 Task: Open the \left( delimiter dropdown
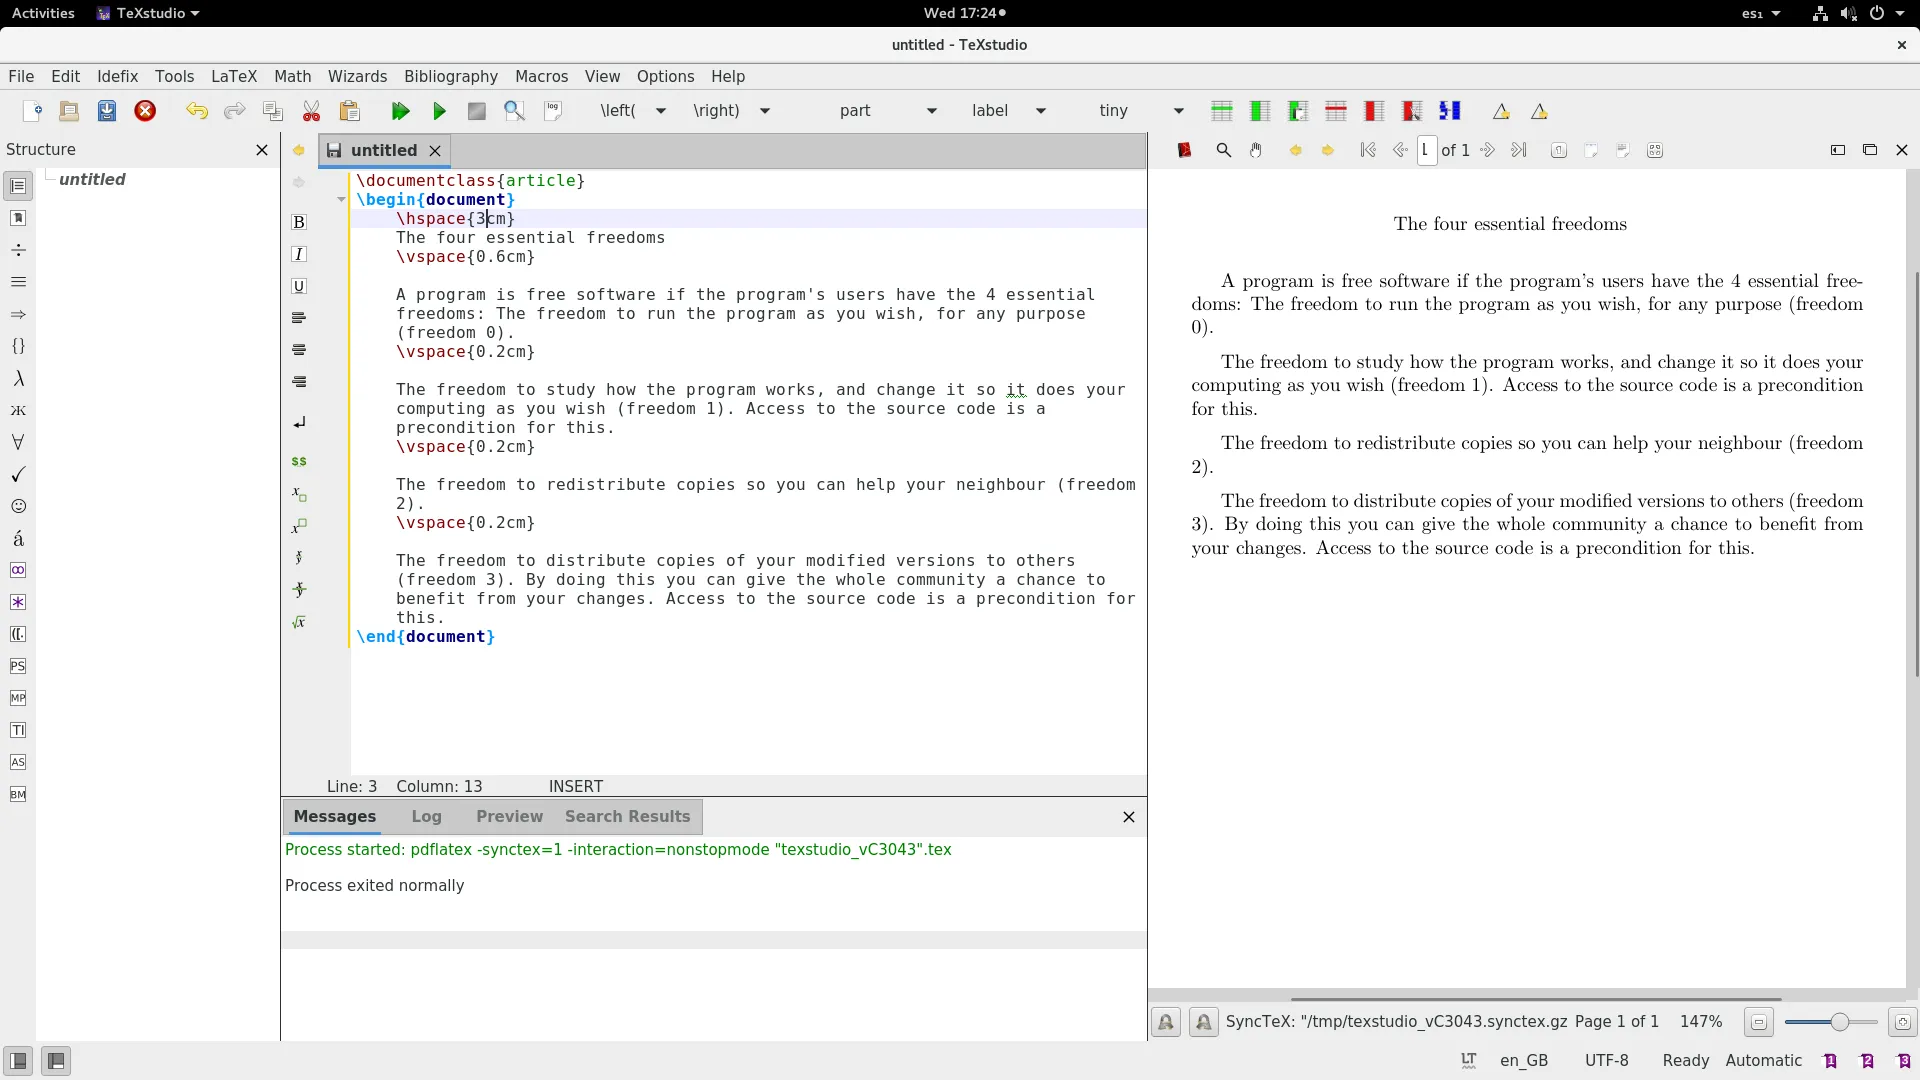660,111
